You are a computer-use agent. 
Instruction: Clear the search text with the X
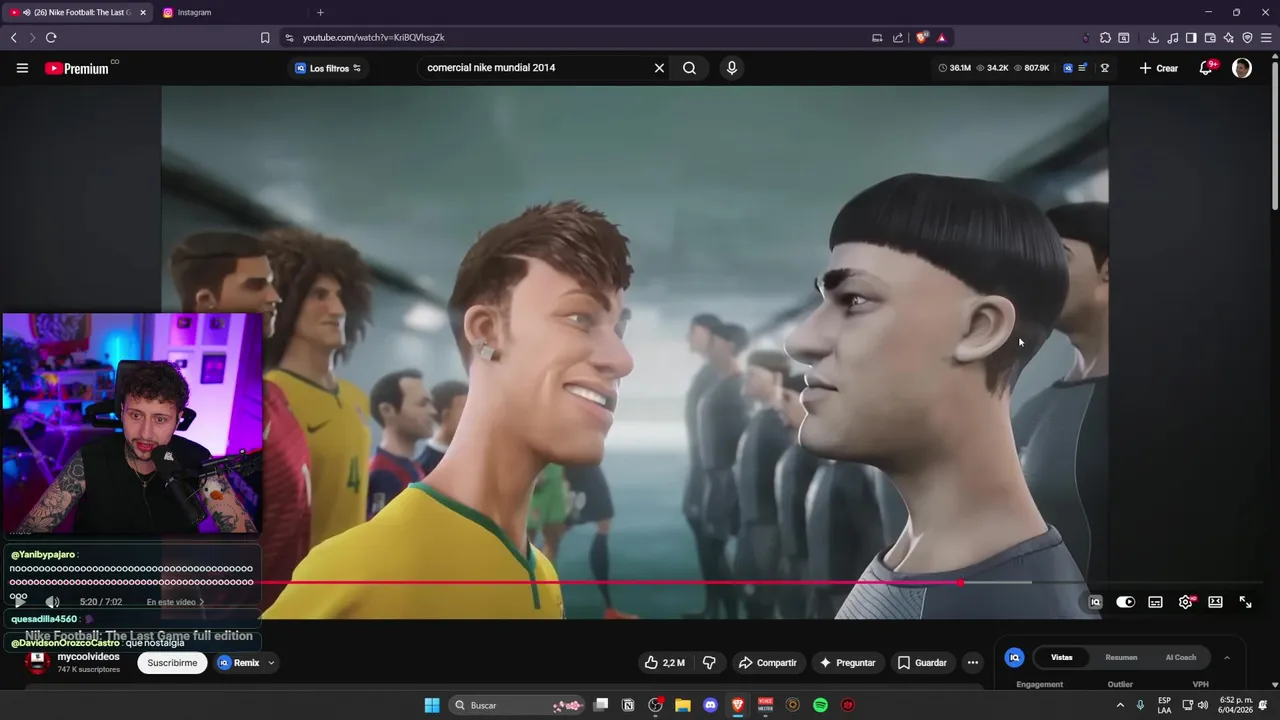(x=659, y=68)
